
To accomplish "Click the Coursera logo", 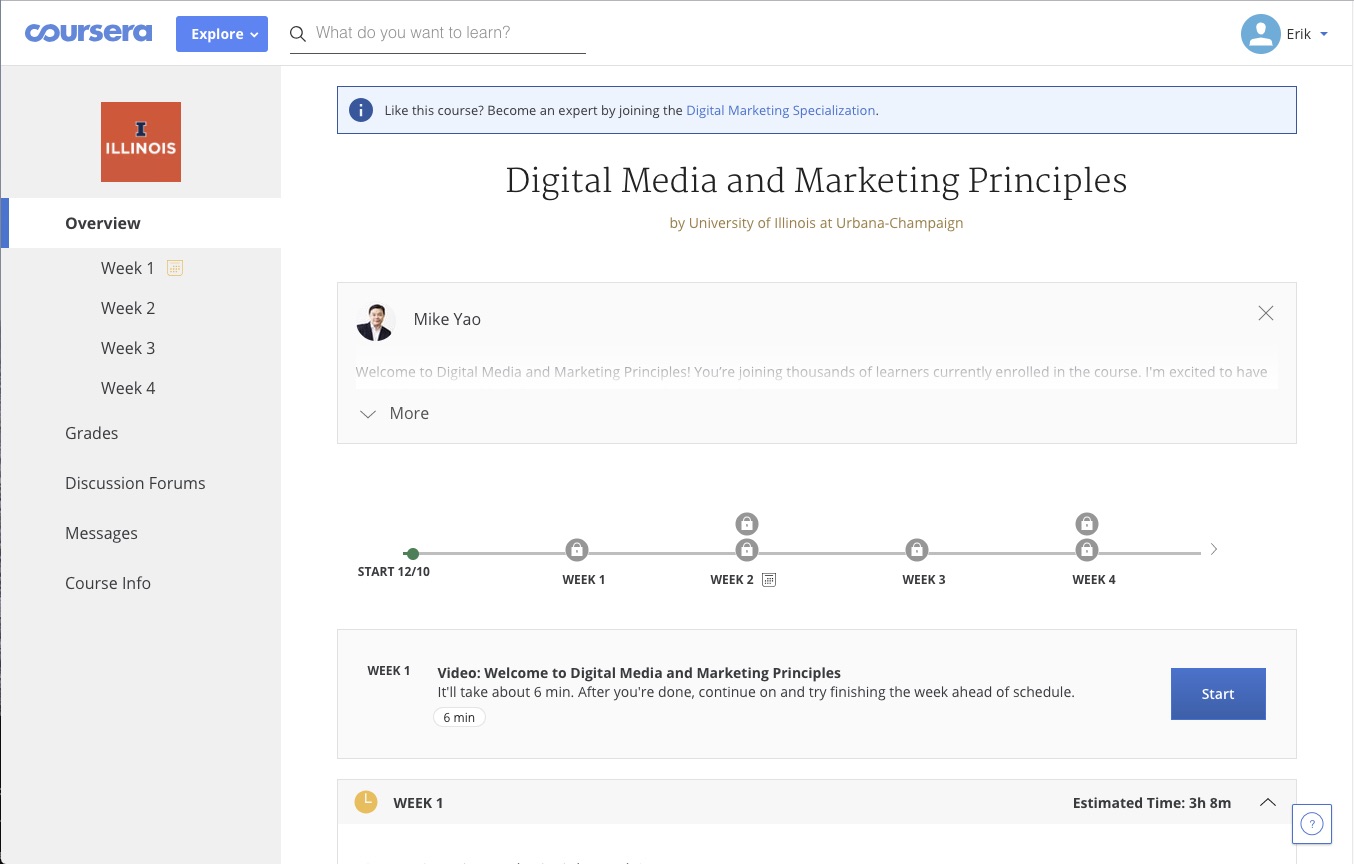I will pos(89,33).
